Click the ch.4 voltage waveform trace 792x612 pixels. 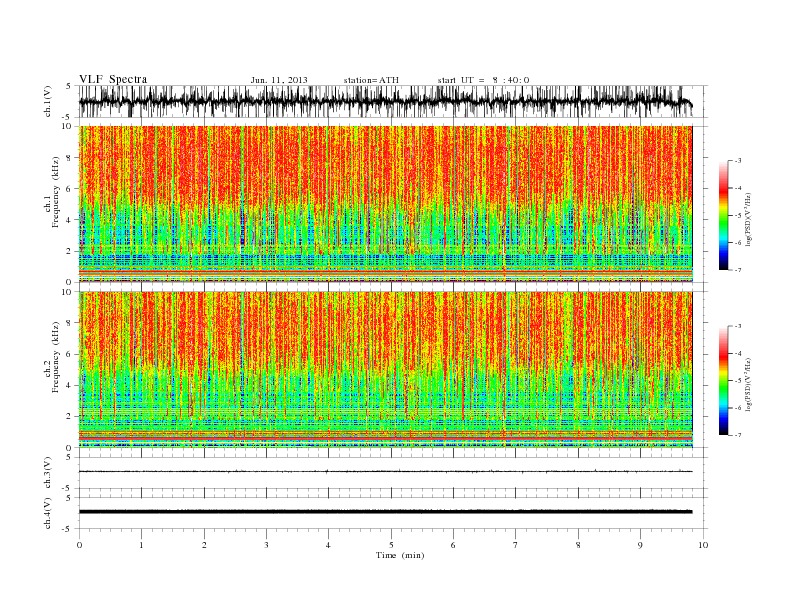386,512
